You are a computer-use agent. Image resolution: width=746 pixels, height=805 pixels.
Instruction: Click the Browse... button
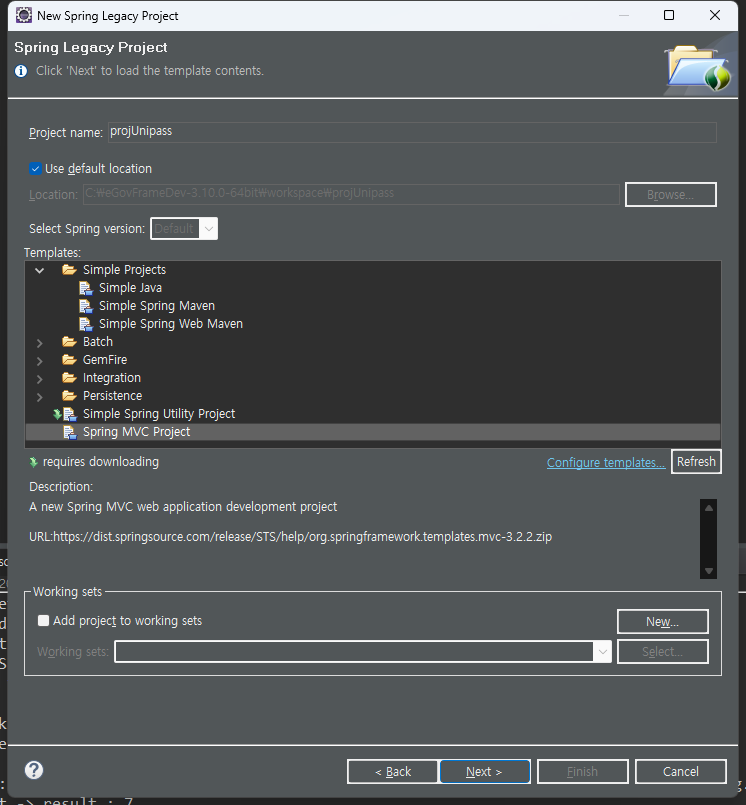click(x=671, y=195)
